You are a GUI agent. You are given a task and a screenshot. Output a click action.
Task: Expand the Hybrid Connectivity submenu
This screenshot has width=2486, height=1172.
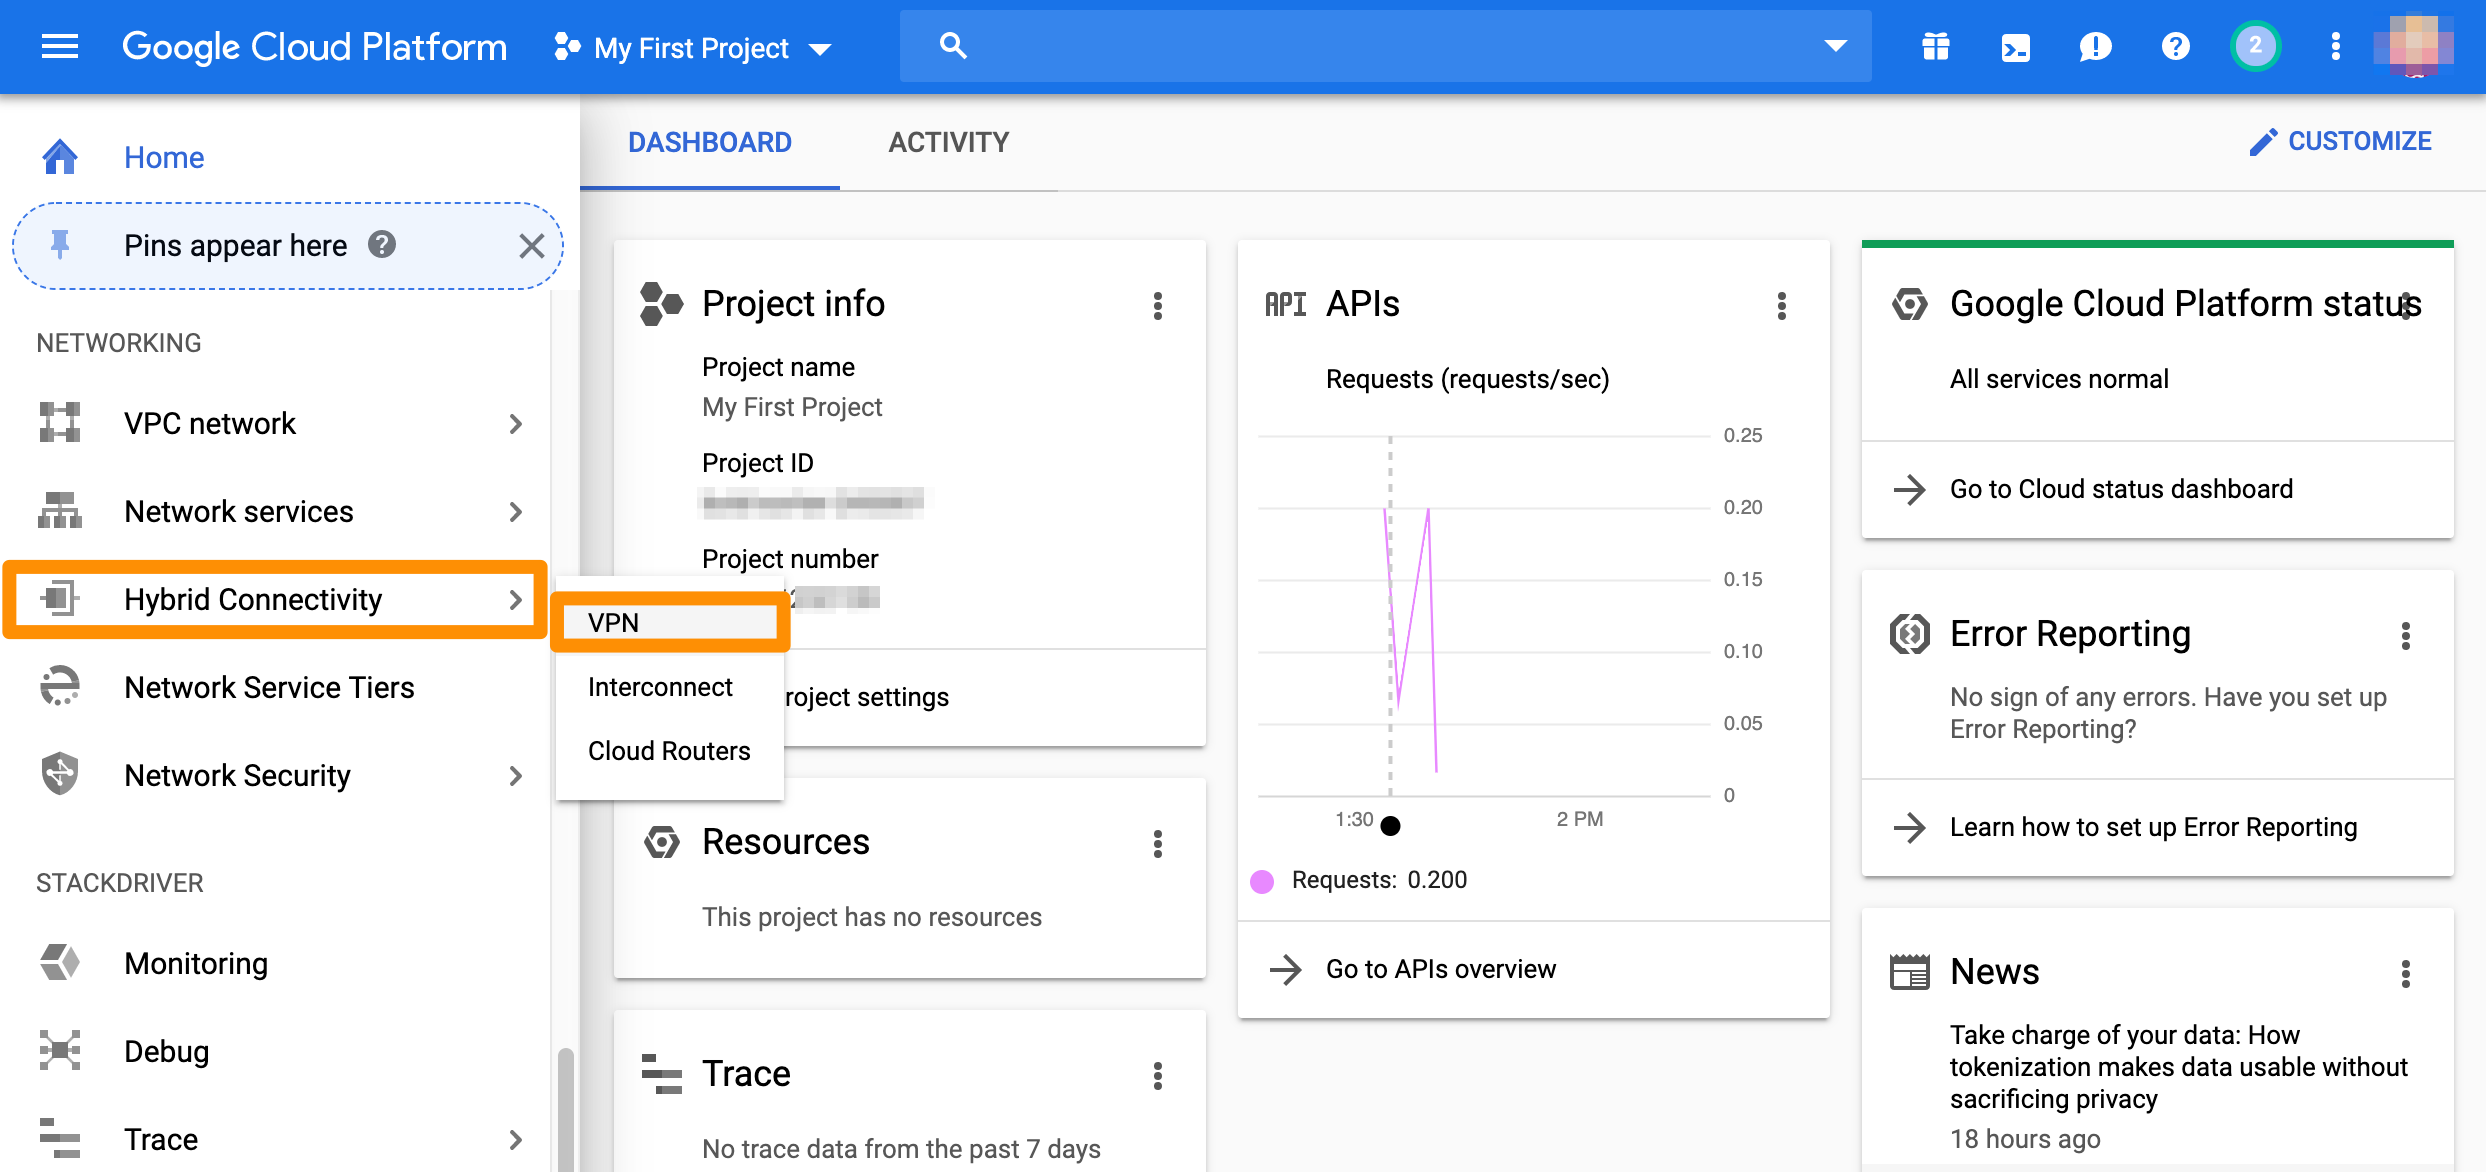pyautogui.click(x=253, y=599)
